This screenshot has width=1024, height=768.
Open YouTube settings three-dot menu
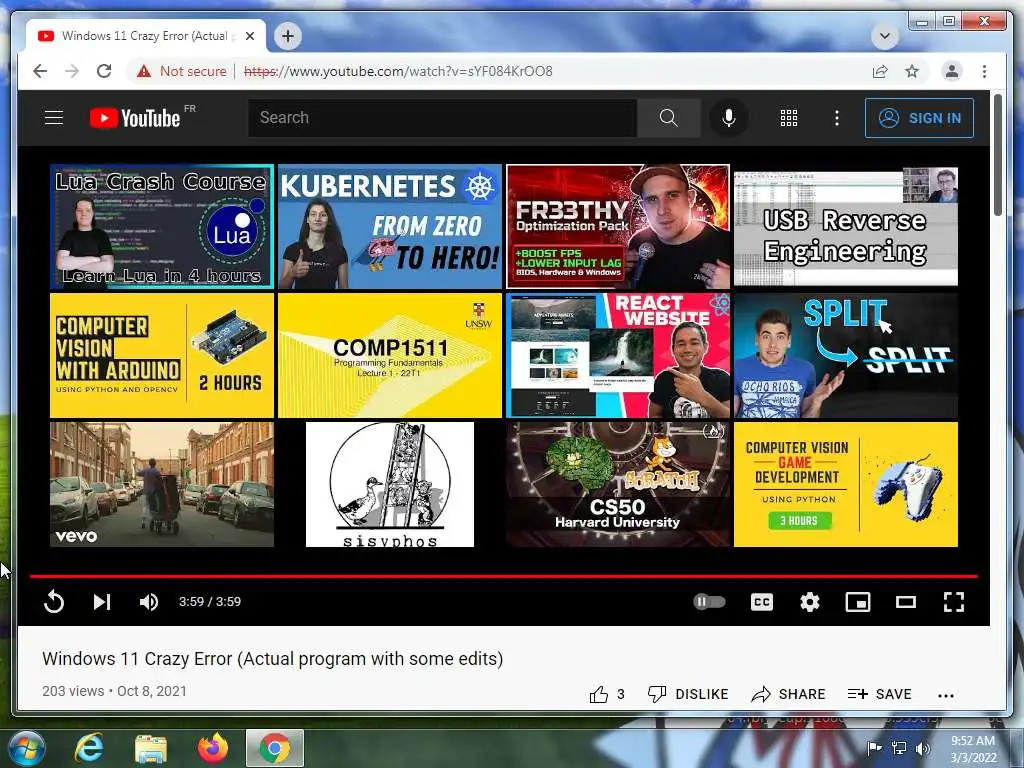coord(837,118)
